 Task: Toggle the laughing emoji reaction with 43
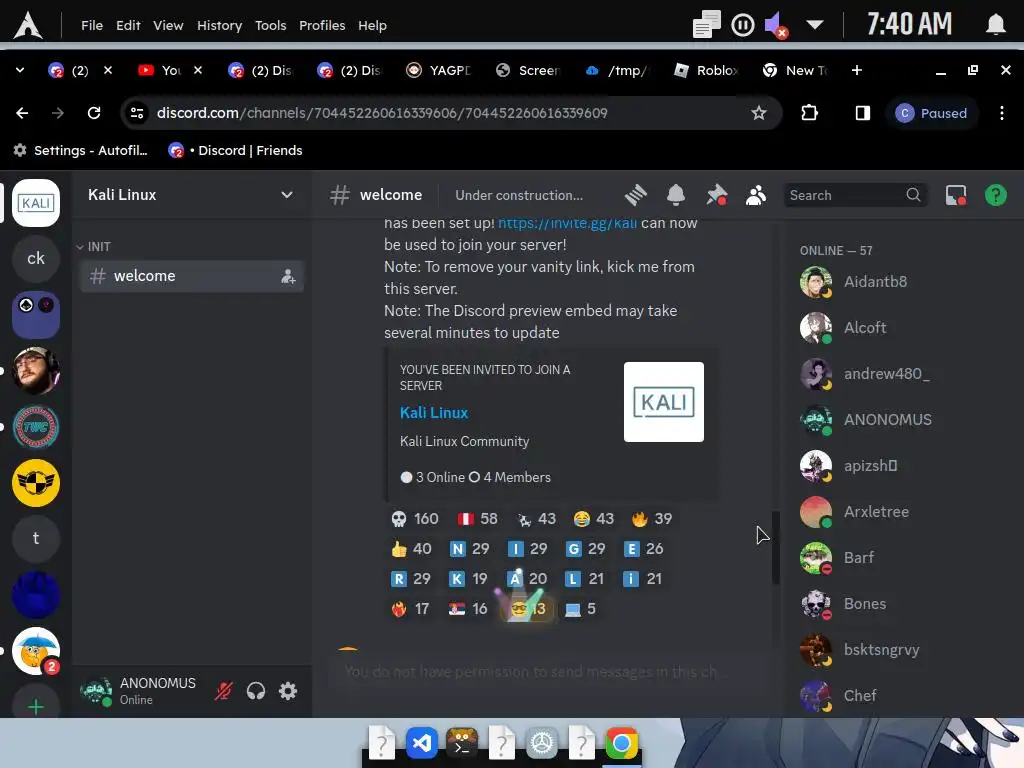594,519
